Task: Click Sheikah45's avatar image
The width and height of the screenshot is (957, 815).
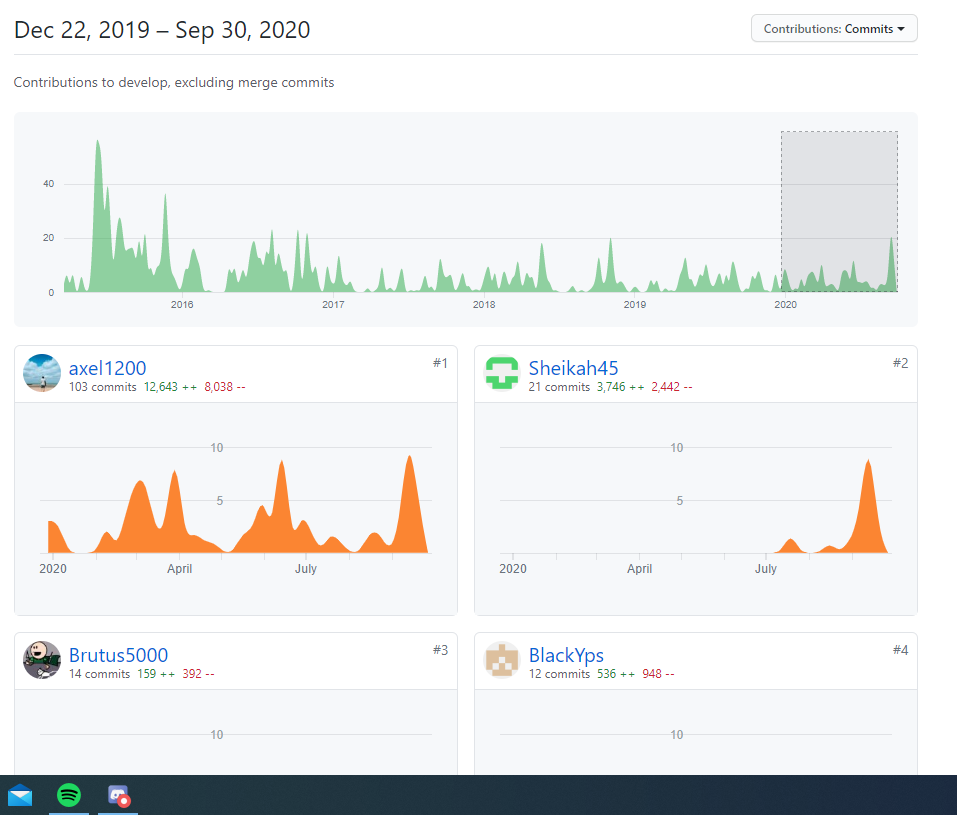Action: [502, 373]
